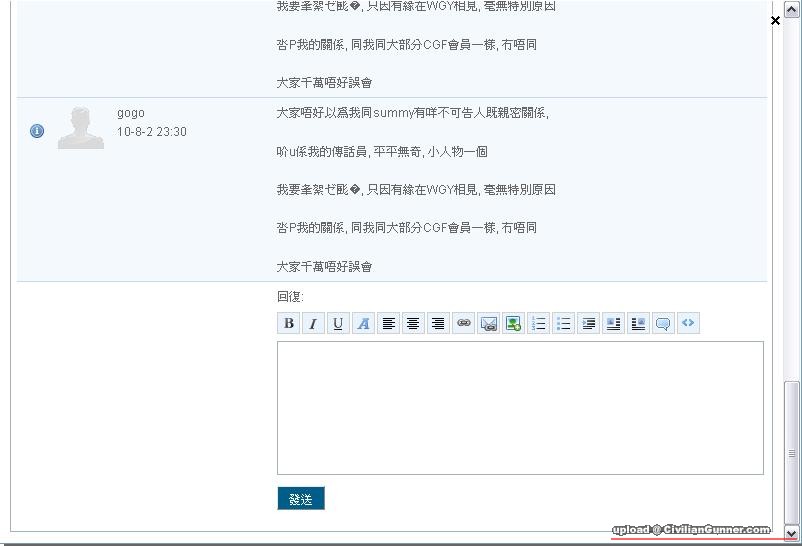
Task: Toggle italic formatting button
Action: coord(313,323)
